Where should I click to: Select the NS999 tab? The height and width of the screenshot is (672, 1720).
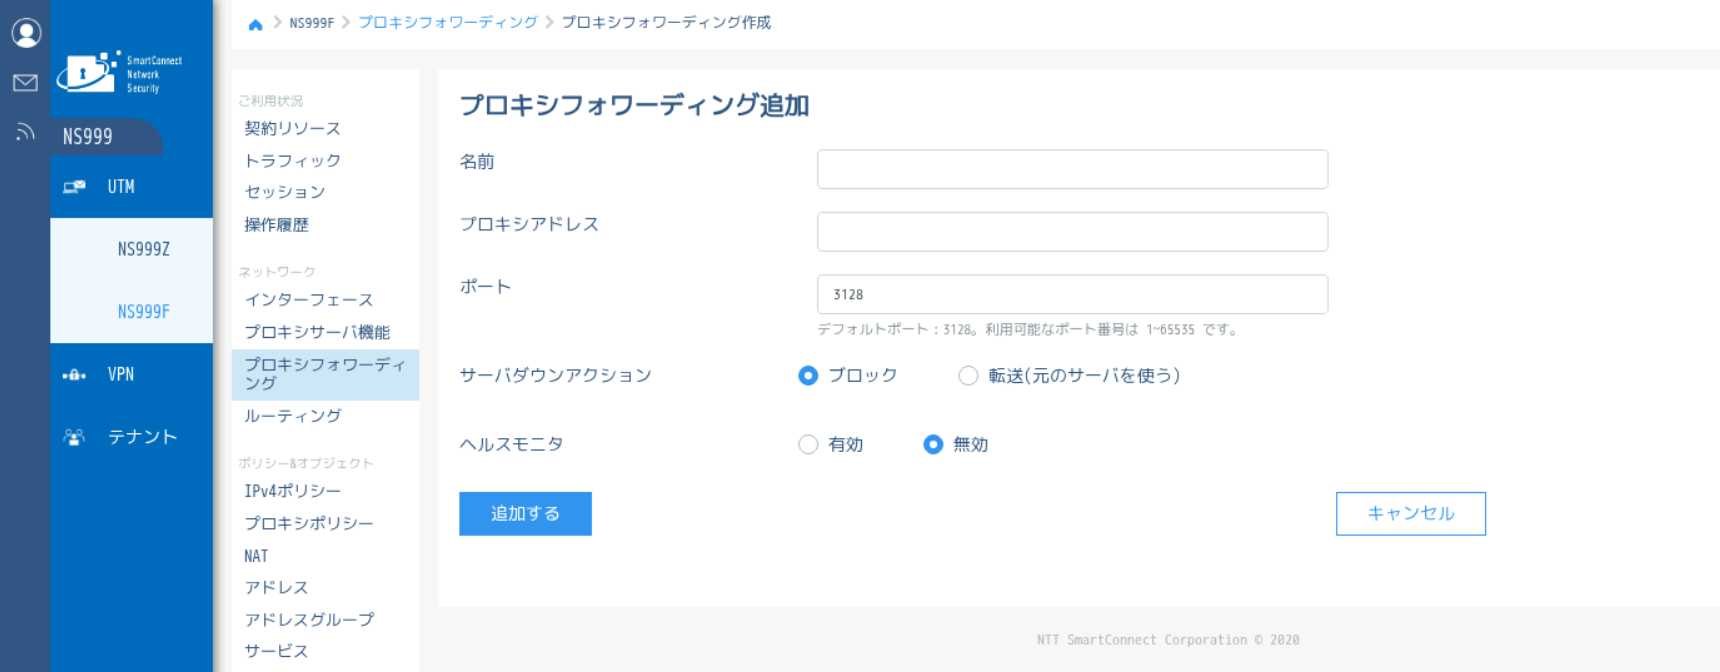point(105,137)
